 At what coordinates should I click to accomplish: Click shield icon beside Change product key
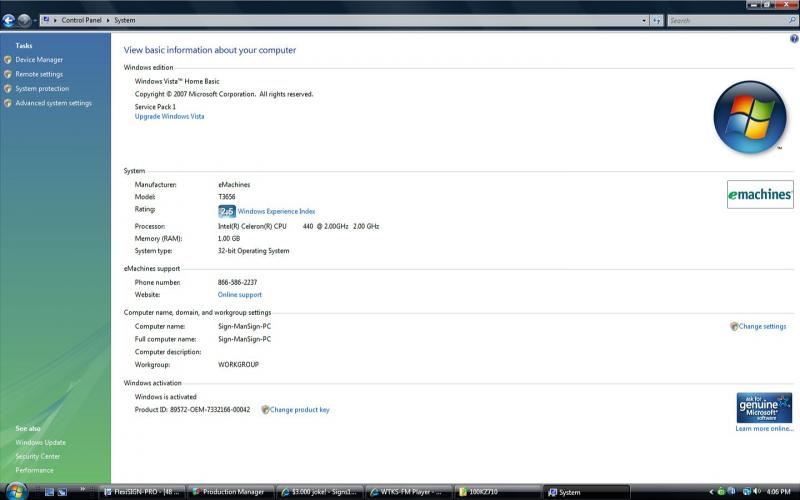click(265, 410)
